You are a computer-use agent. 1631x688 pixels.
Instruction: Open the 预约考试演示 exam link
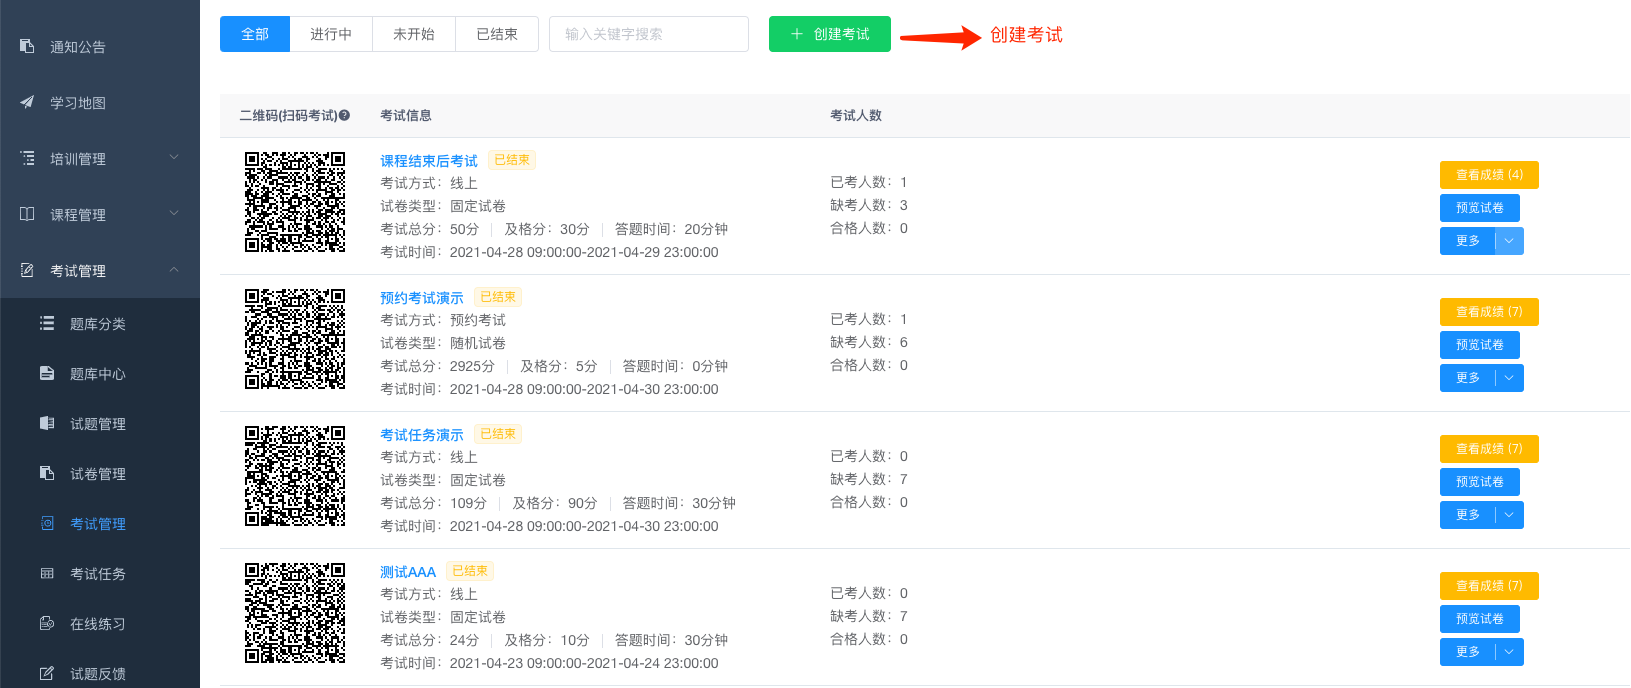(x=422, y=298)
